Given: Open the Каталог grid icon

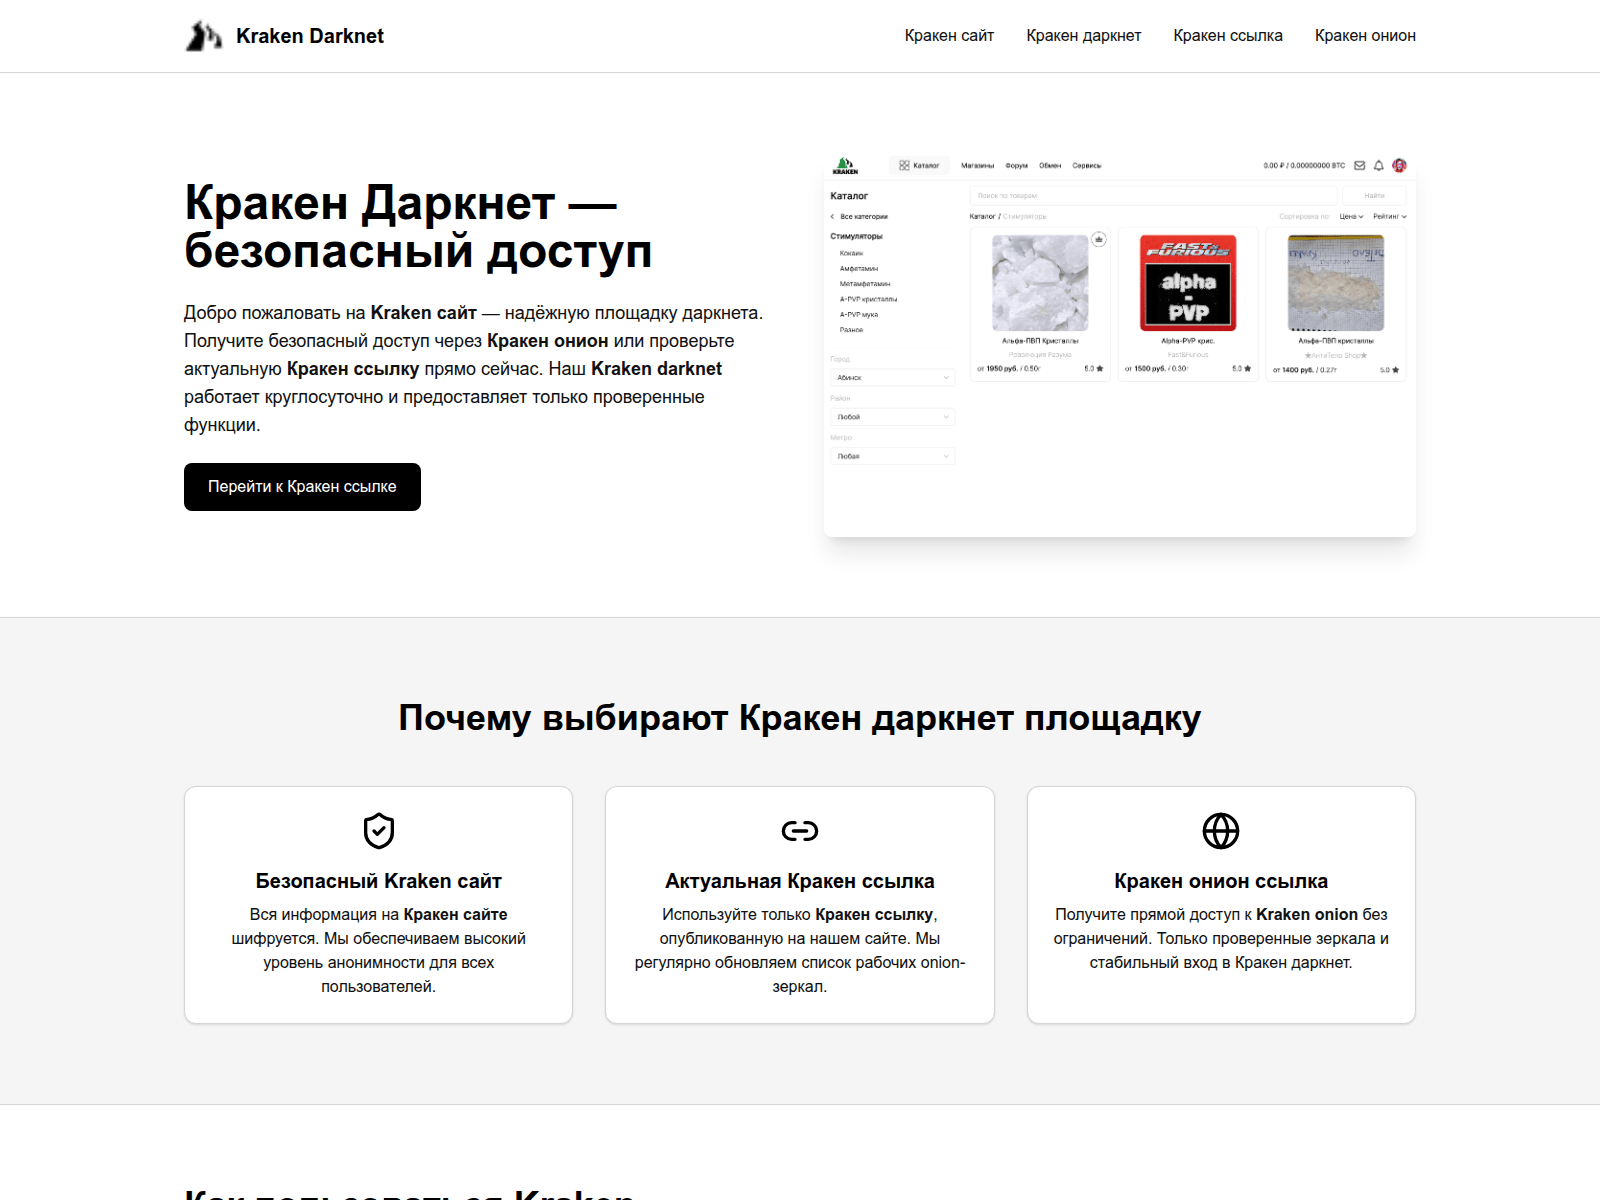Looking at the screenshot, I should click(904, 165).
